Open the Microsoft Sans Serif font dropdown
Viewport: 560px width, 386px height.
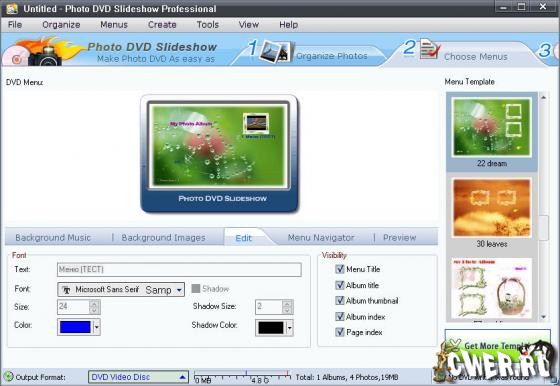click(x=121, y=289)
